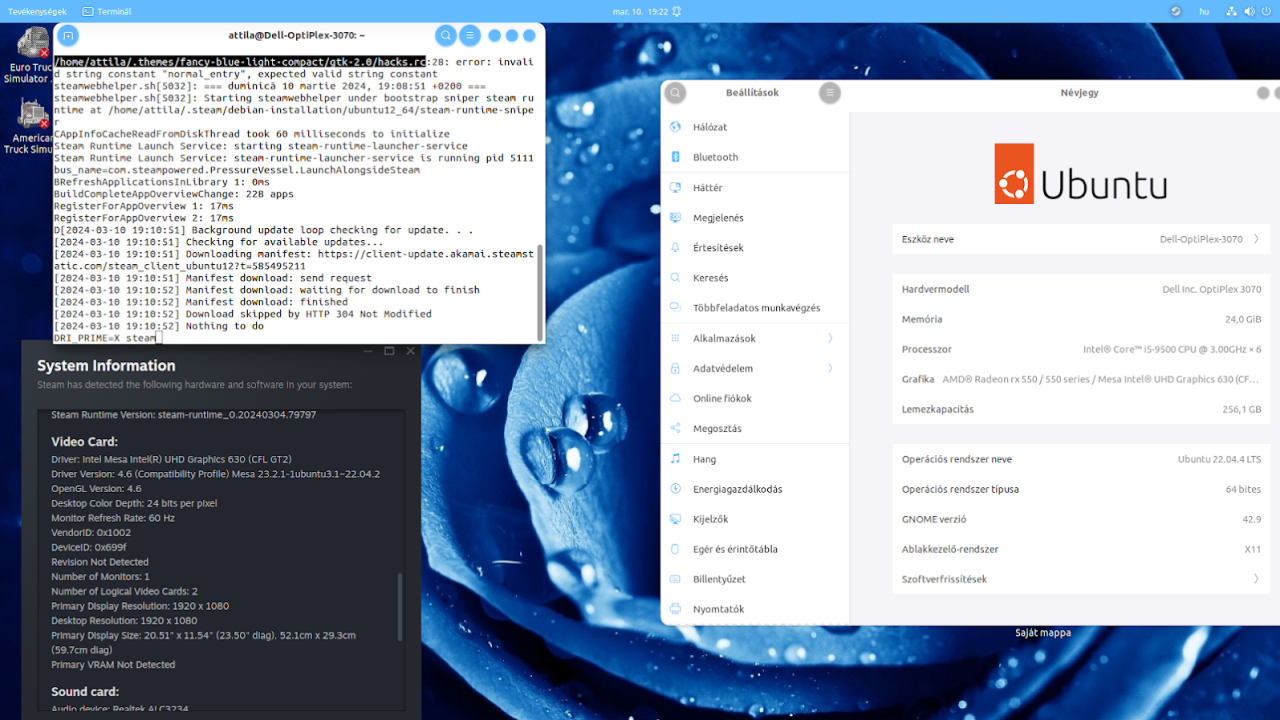1280x720 pixels.
Task: Click the network icon in top bar
Action: coord(1232,11)
